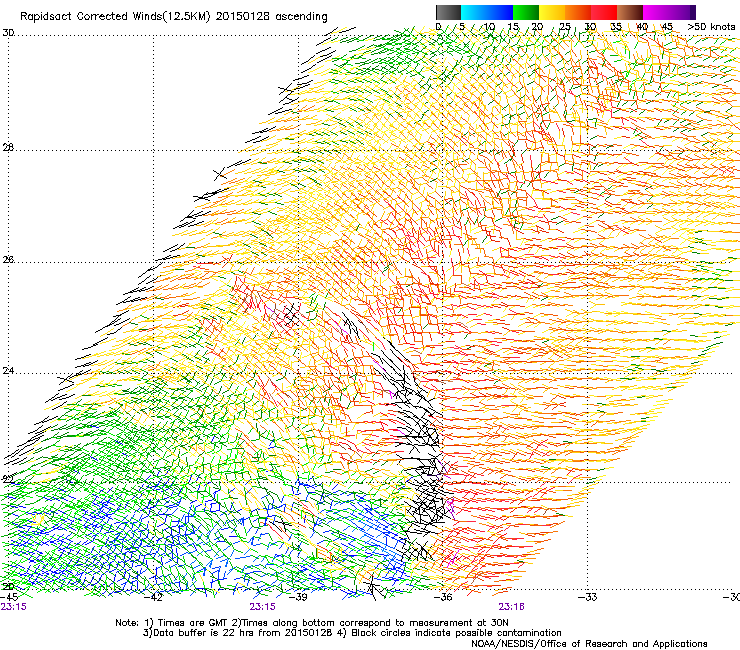Click the green 15-20 knots legend swatch
The width and height of the screenshot is (740, 650).
tap(526, 12)
